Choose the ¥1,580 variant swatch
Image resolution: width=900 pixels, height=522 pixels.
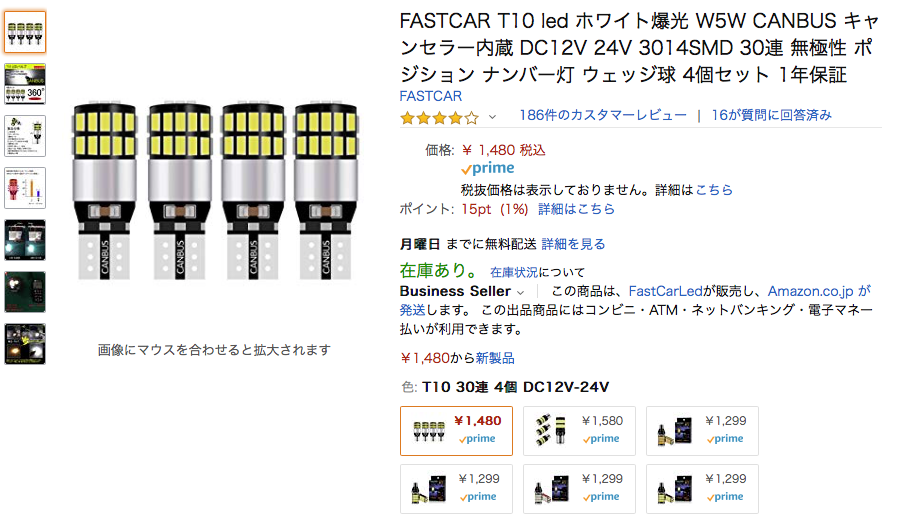click(579, 431)
